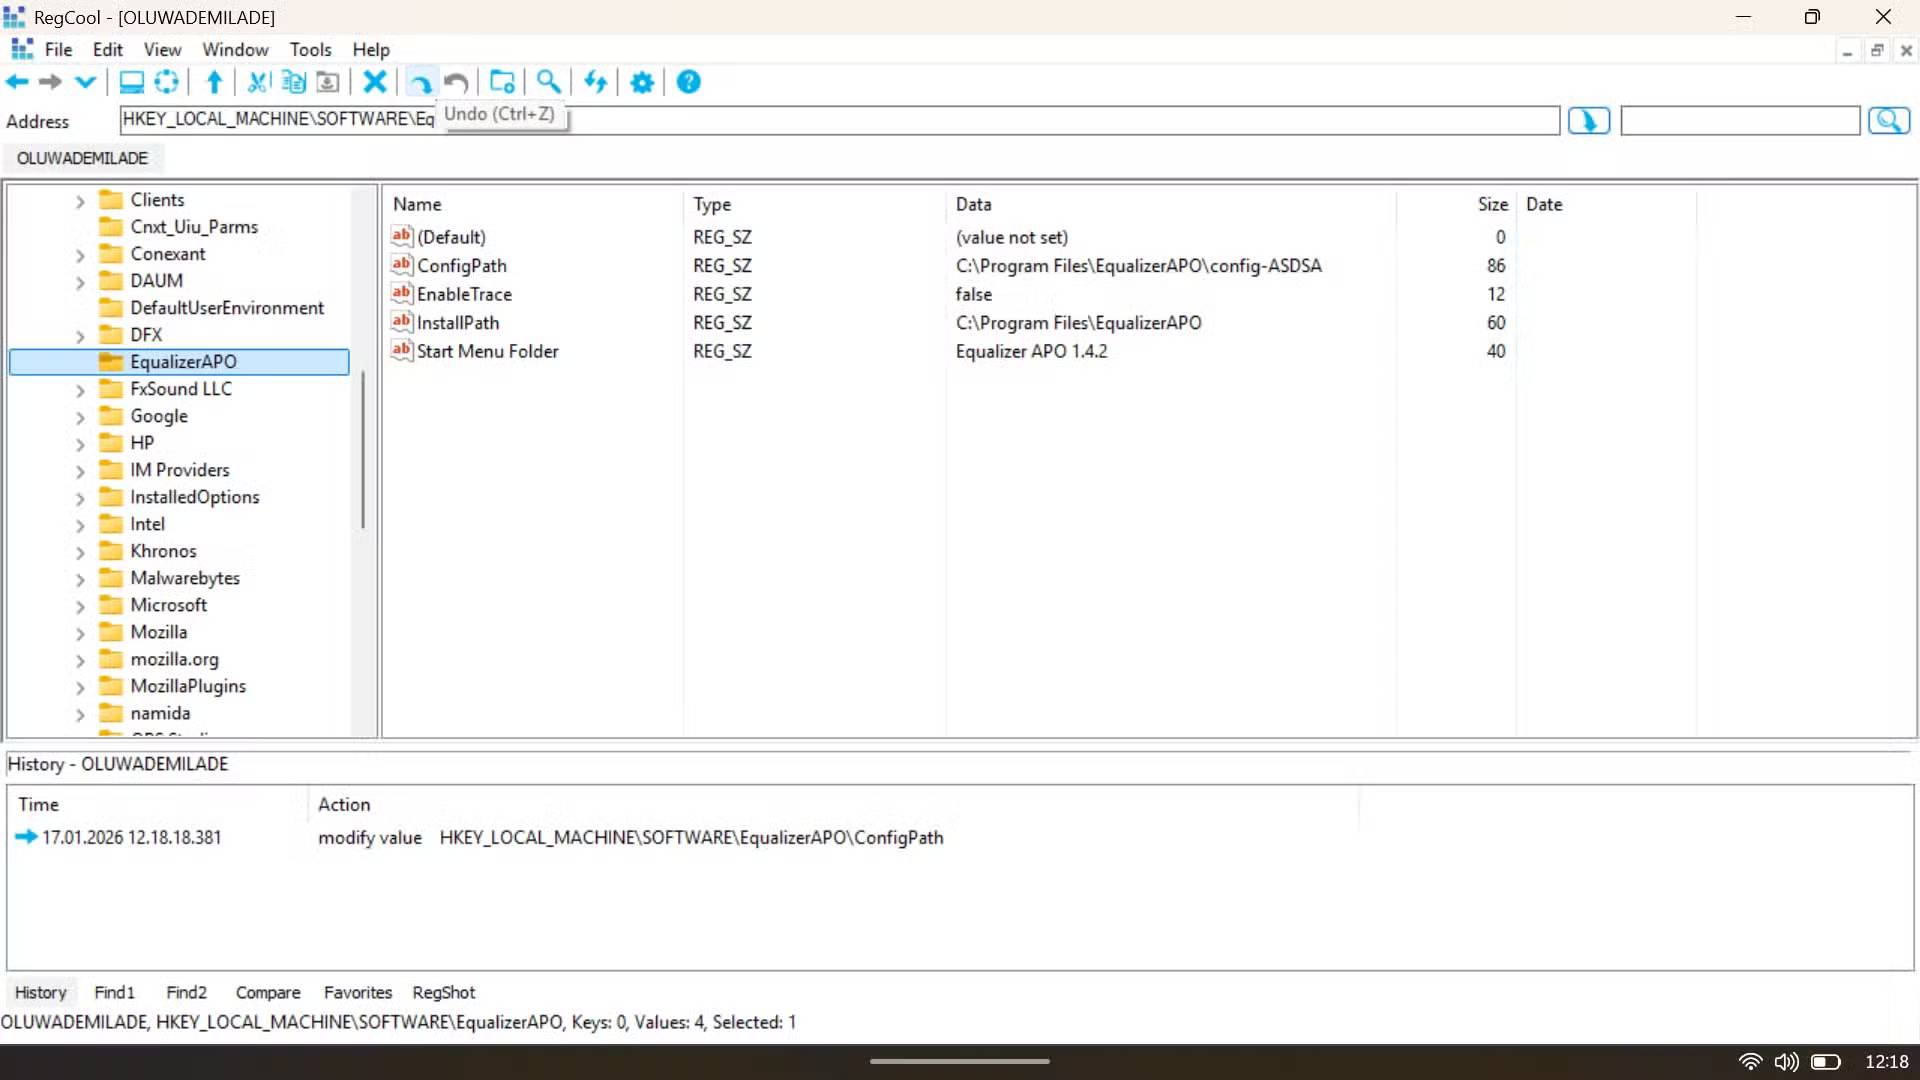The height and width of the screenshot is (1080, 1920).
Task: Expand the Microsoft registry key
Action: [80, 604]
